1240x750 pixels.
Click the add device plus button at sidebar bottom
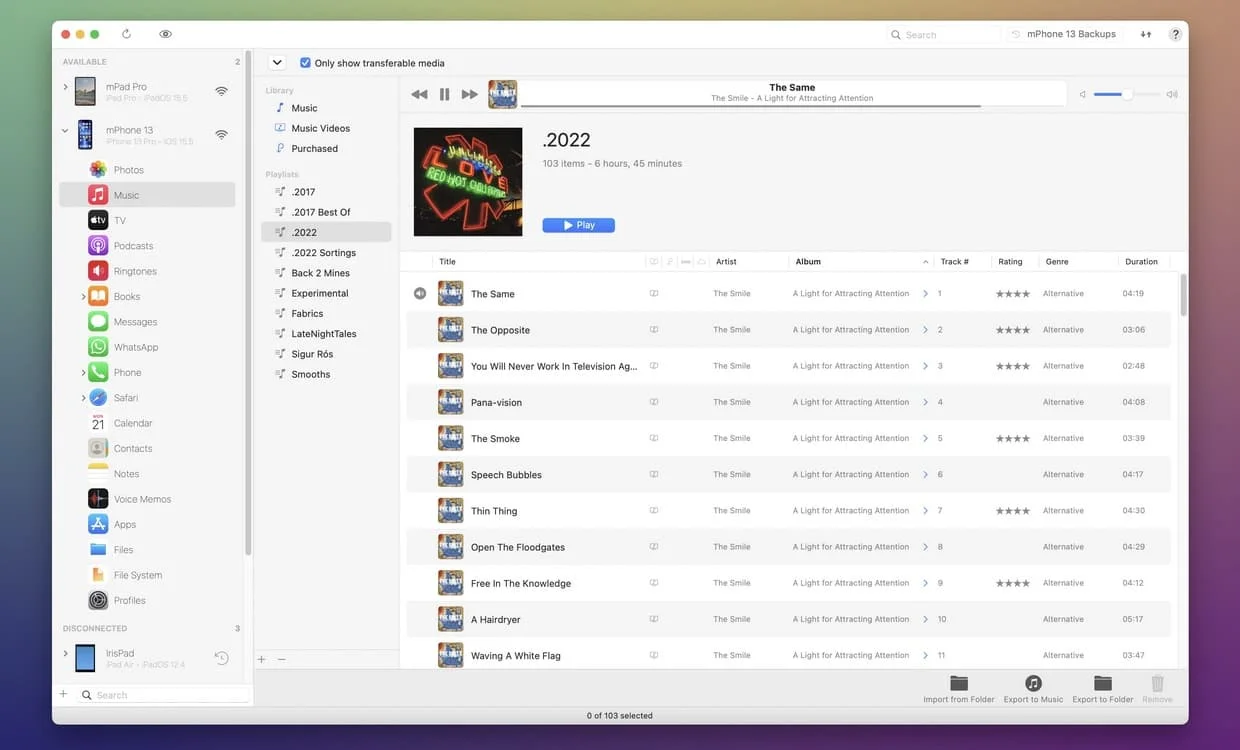tap(63, 694)
